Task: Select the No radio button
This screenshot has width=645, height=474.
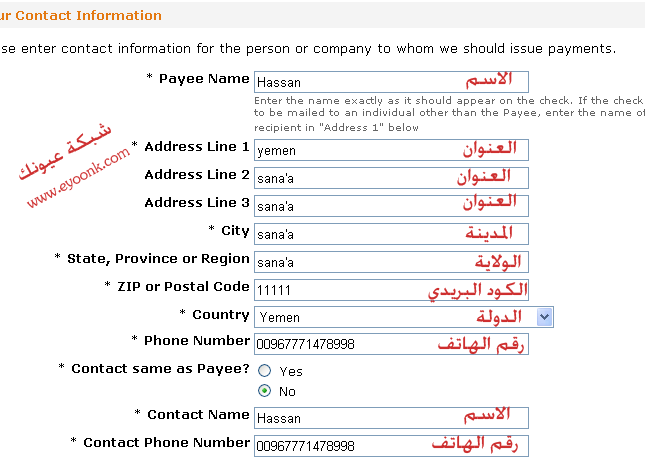Action: tap(264, 390)
